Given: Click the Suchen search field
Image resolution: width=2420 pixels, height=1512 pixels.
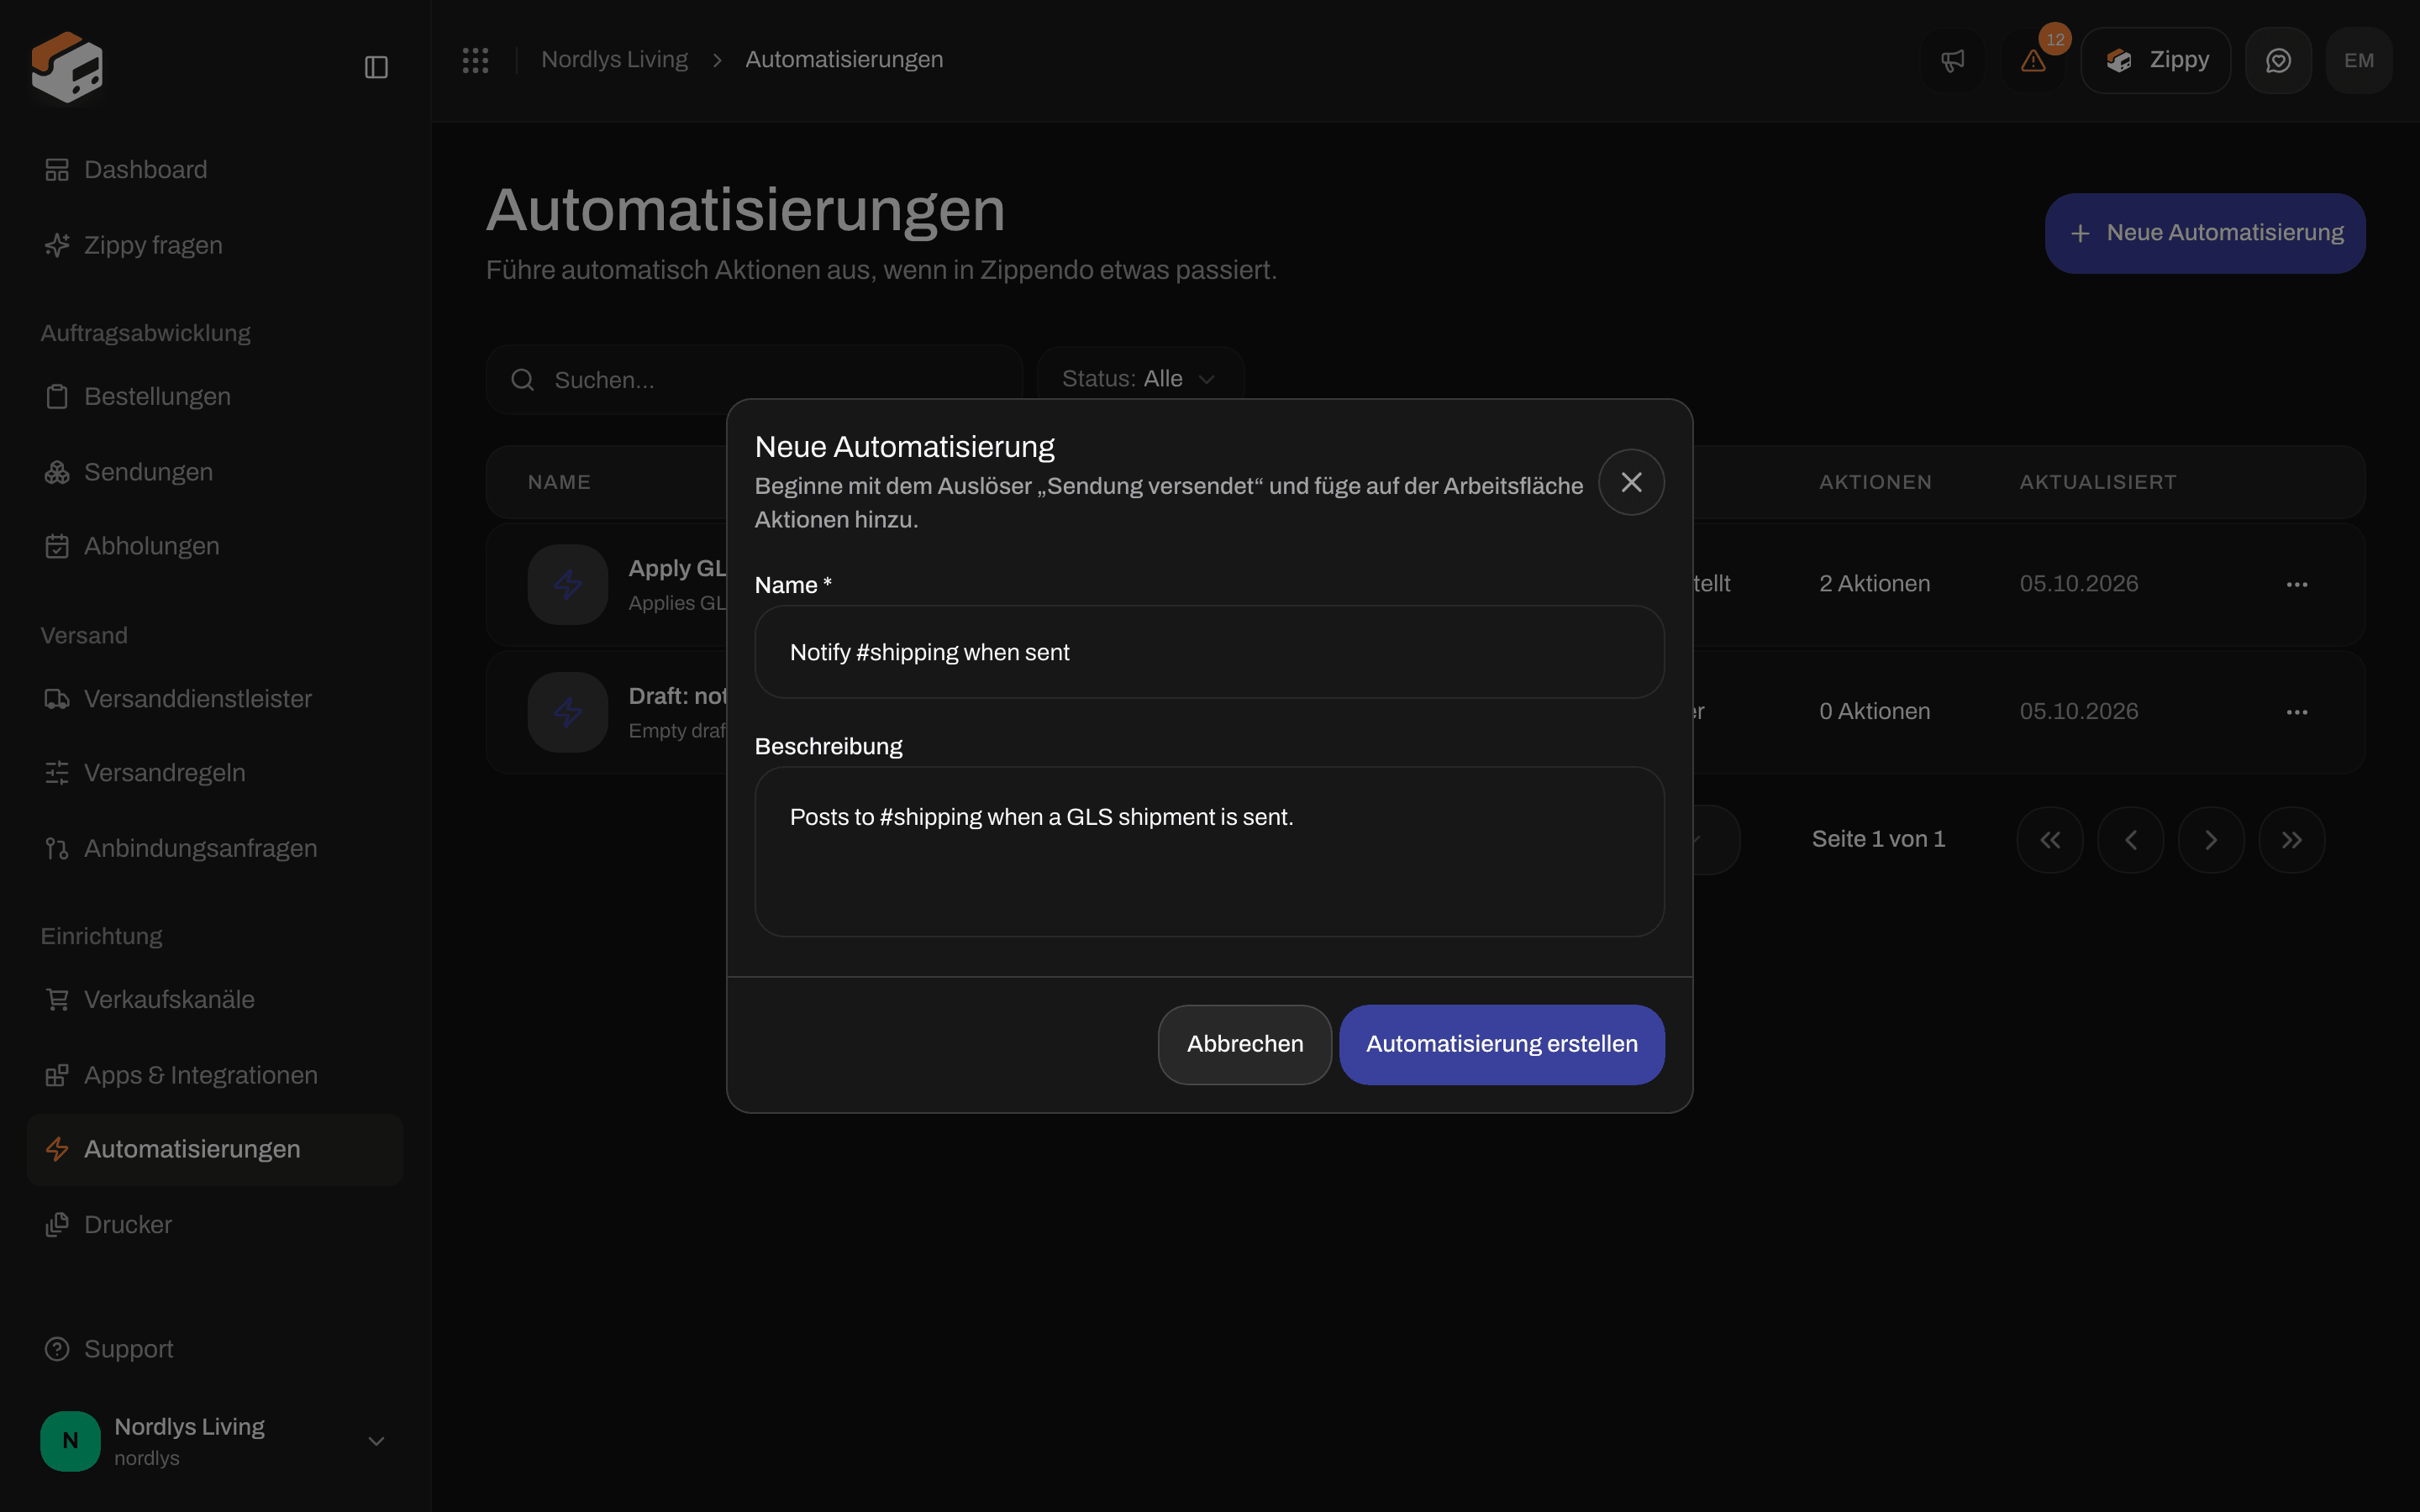Looking at the screenshot, I should (754, 380).
